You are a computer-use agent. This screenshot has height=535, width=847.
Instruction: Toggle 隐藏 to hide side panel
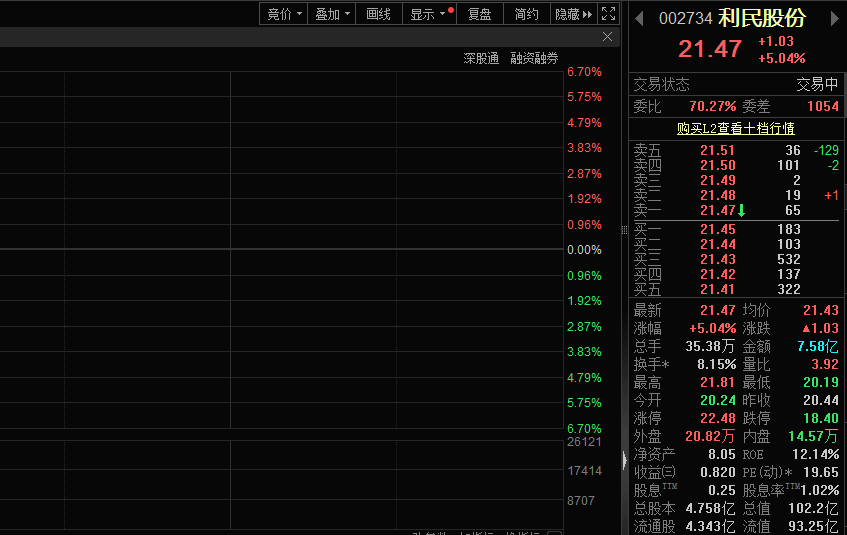(x=567, y=14)
